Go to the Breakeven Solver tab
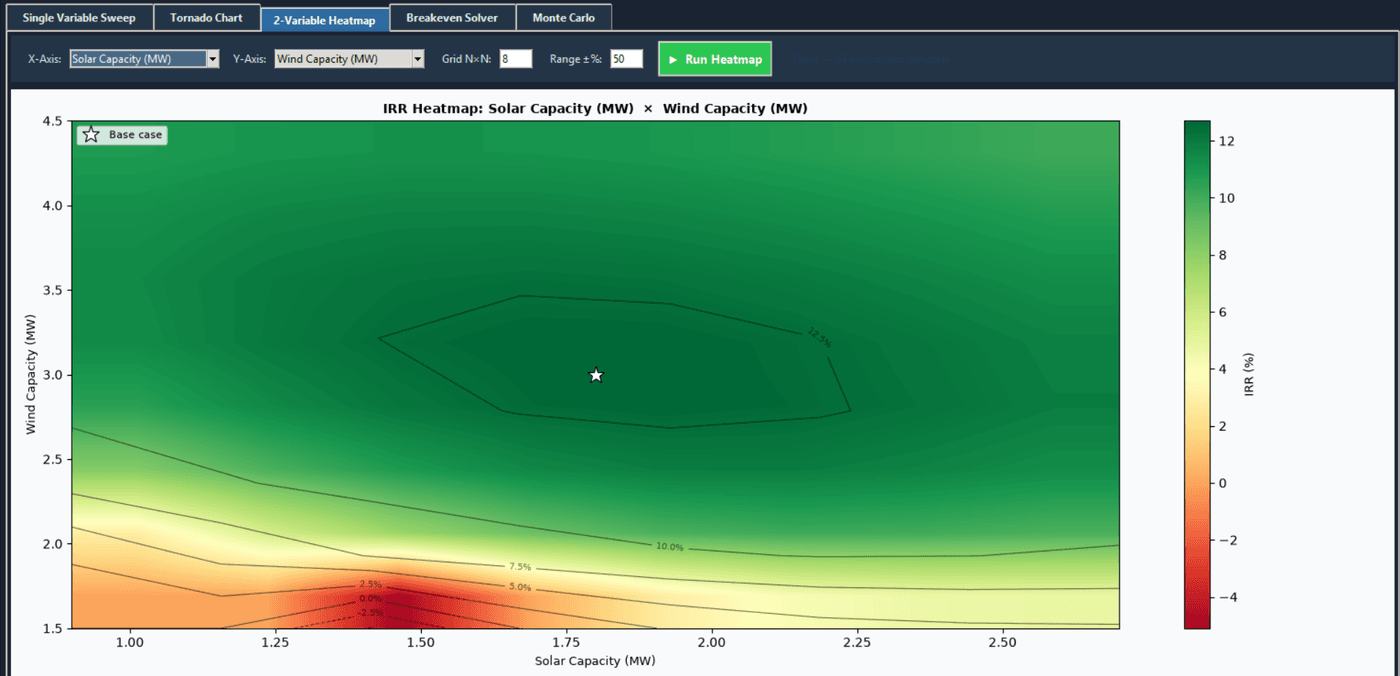The image size is (1400, 676). (x=452, y=18)
